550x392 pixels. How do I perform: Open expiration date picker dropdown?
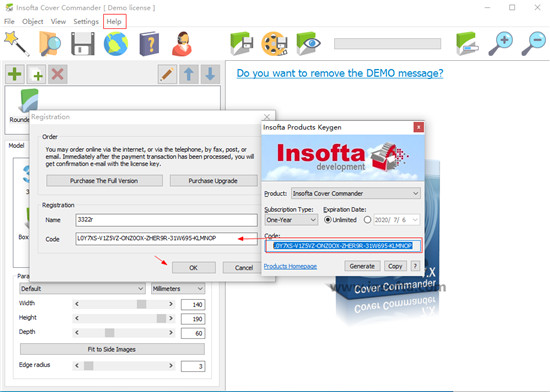[x=415, y=220]
